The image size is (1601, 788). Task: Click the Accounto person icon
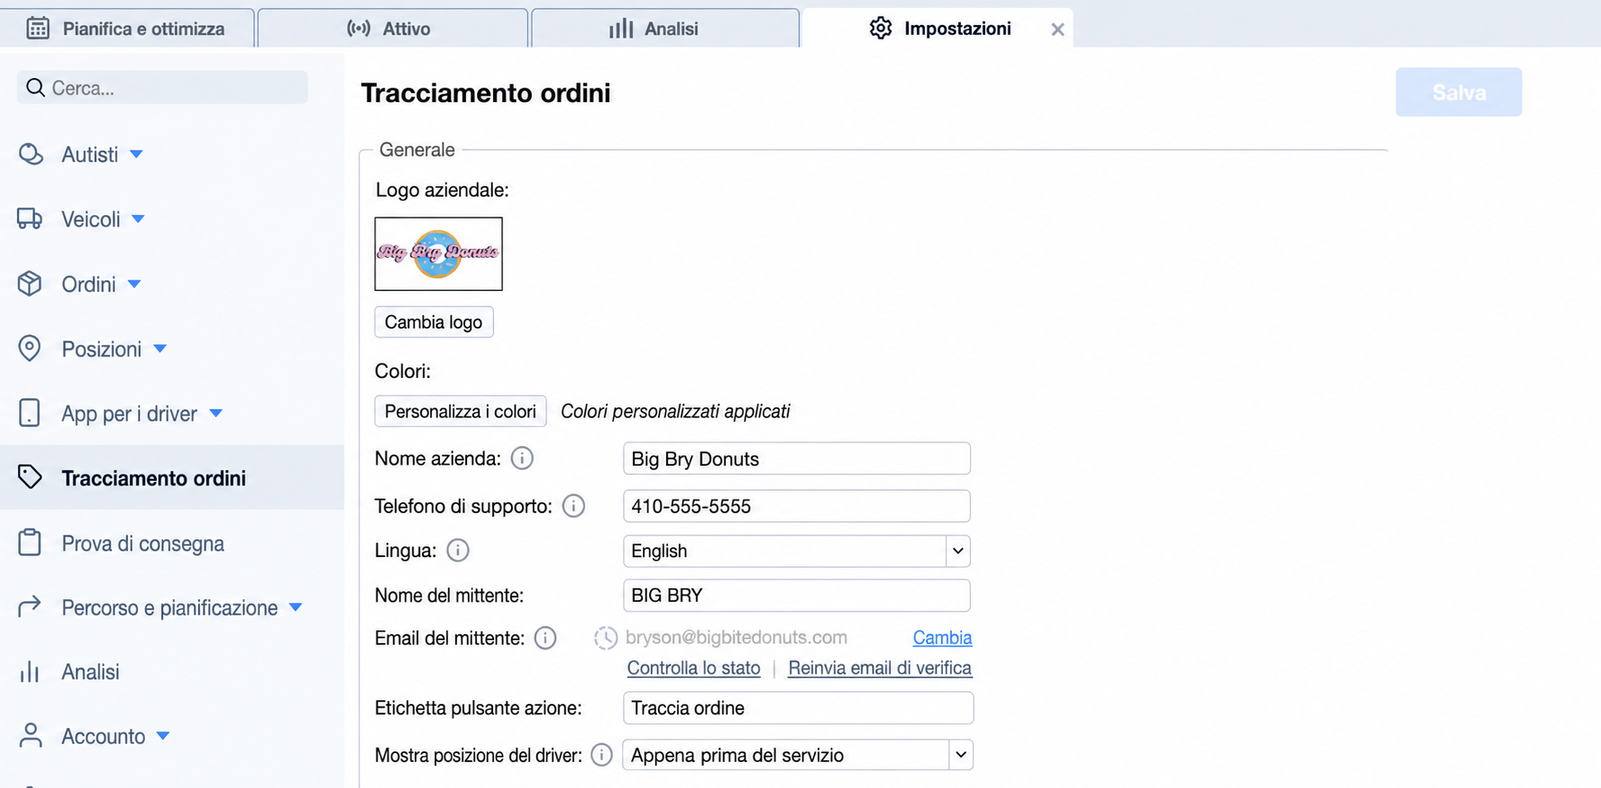click(31, 735)
